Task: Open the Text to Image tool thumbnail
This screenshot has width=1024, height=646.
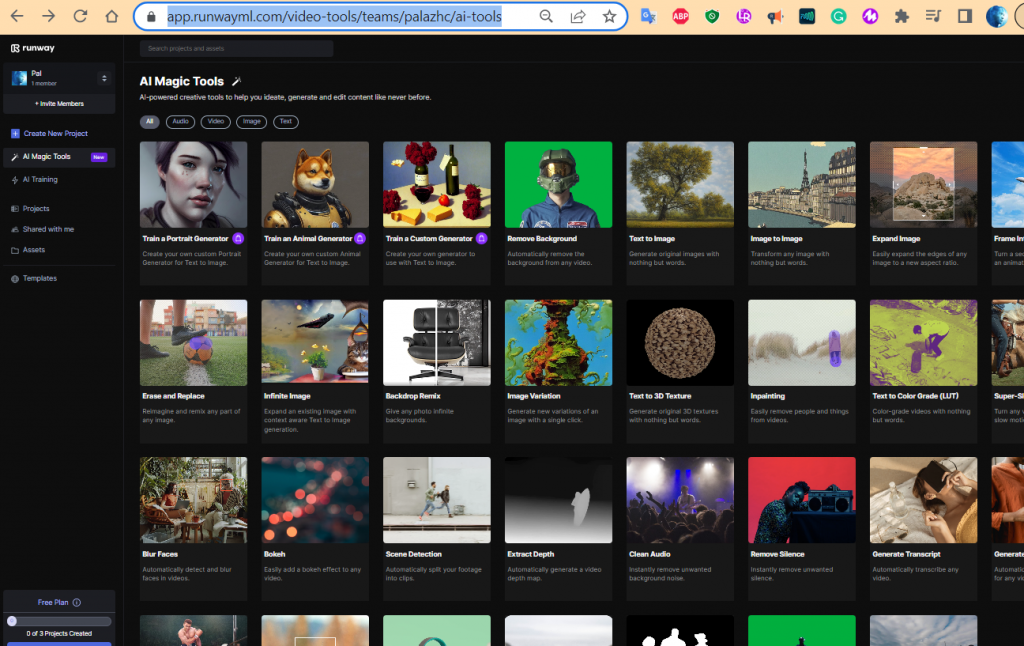Action: coord(680,185)
